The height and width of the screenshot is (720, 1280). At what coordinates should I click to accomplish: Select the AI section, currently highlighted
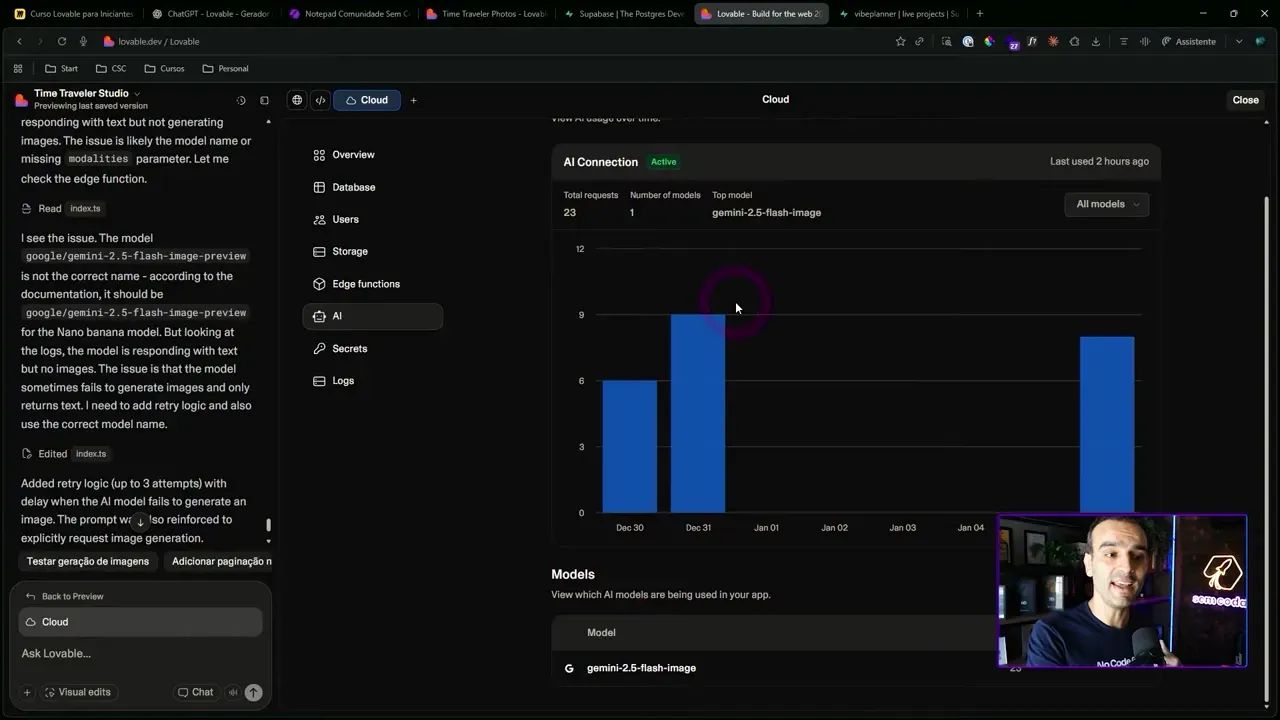337,316
